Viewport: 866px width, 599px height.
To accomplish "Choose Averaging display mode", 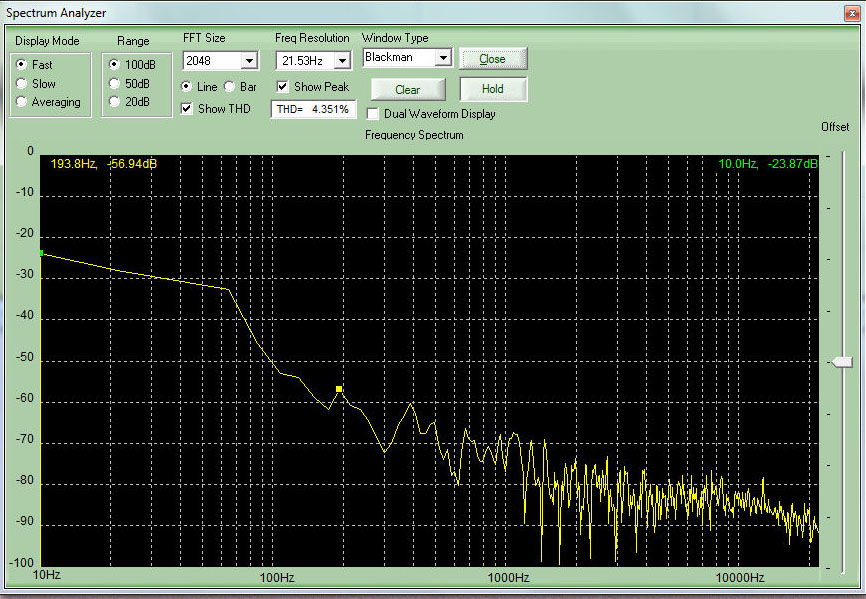I will [x=22, y=102].
